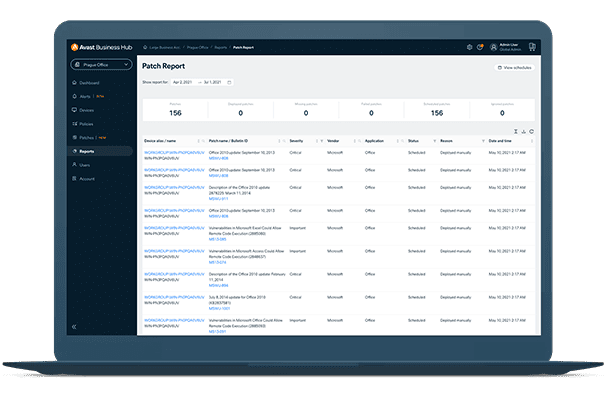Click the Date and time column header
Image resolution: width=608 pixels, height=405 pixels.
tap(500, 141)
